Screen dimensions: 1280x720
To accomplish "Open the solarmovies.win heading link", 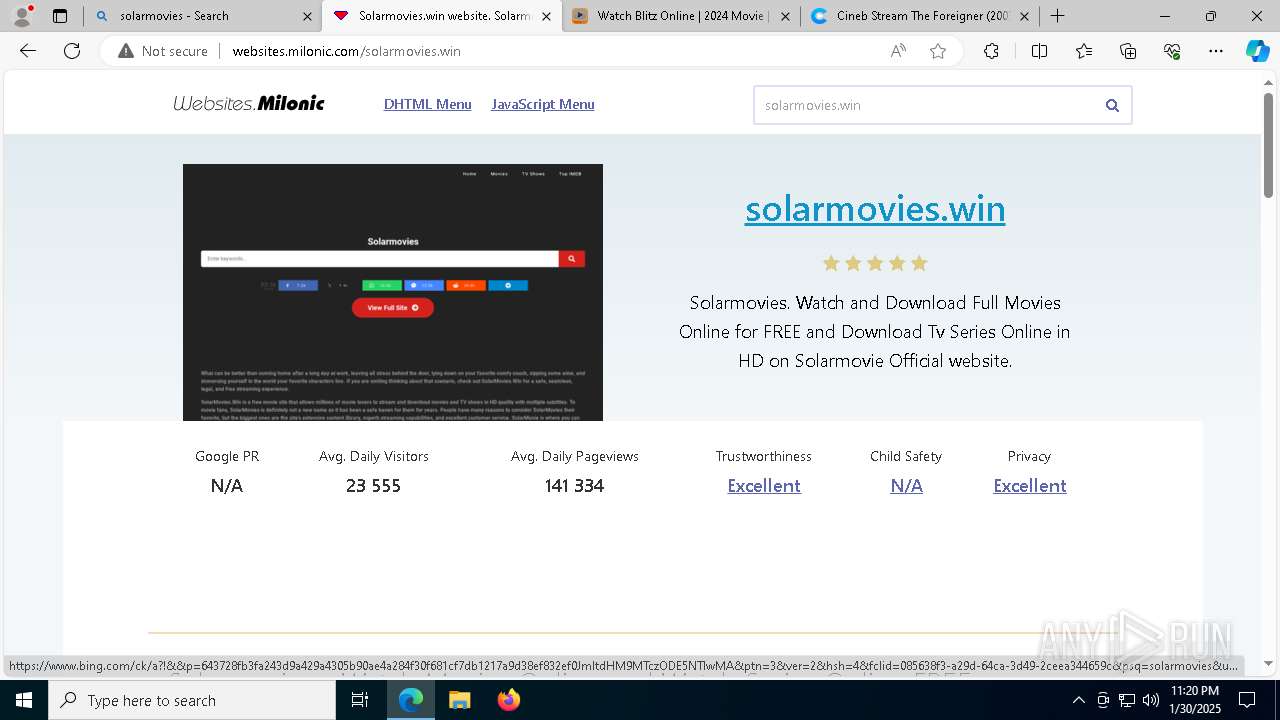I will coord(875,209).
